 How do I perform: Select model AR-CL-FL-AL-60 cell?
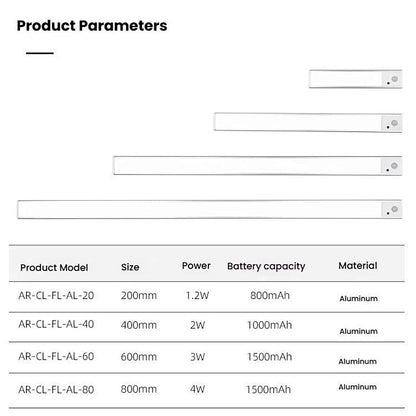pos(56,356)
